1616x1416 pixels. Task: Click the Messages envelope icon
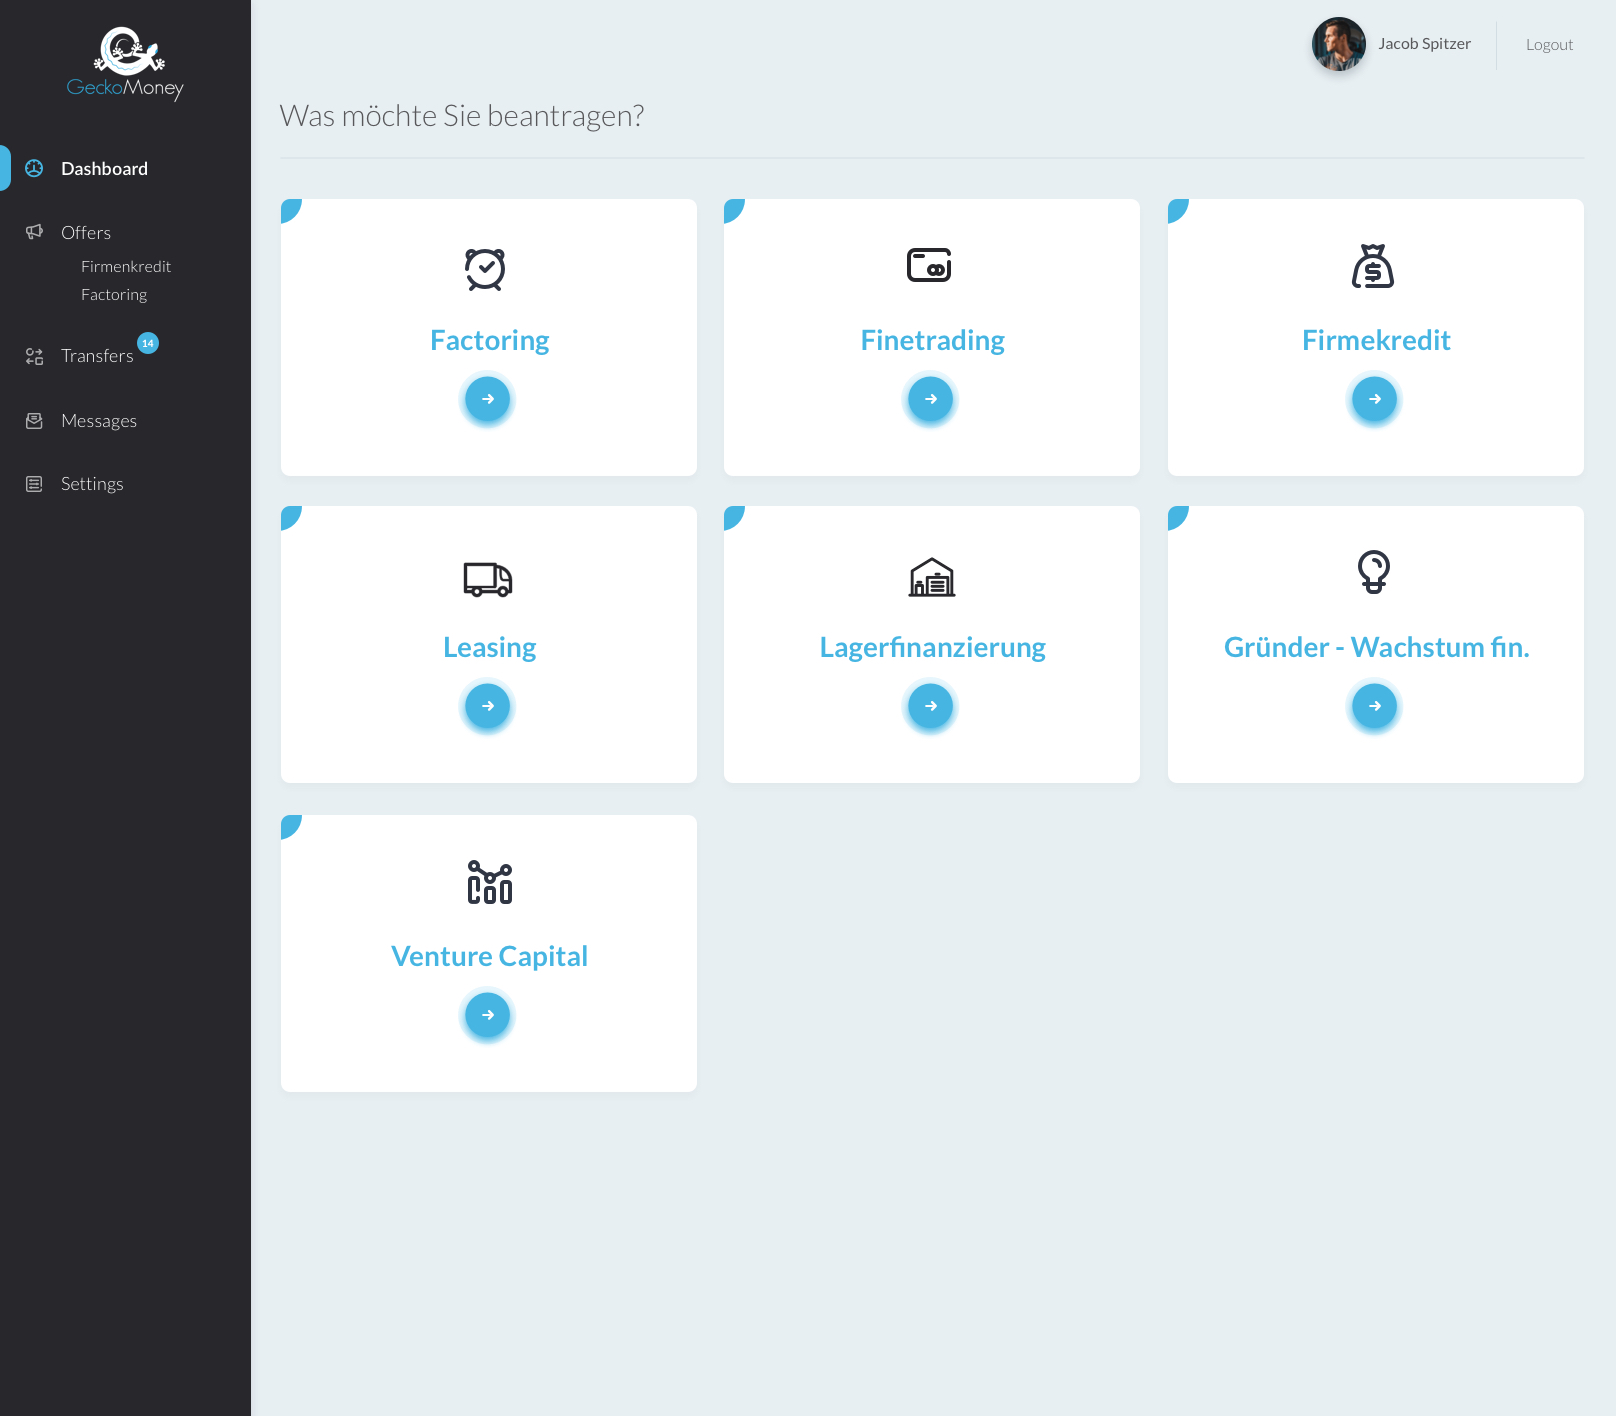(34, 421)
